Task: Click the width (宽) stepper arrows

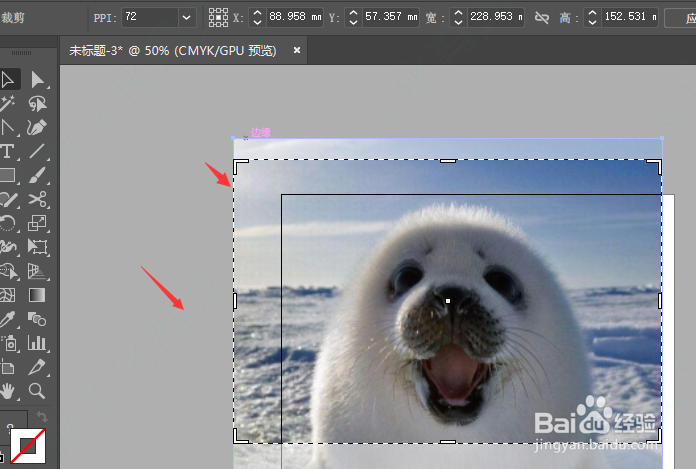Action: [459, 18]
